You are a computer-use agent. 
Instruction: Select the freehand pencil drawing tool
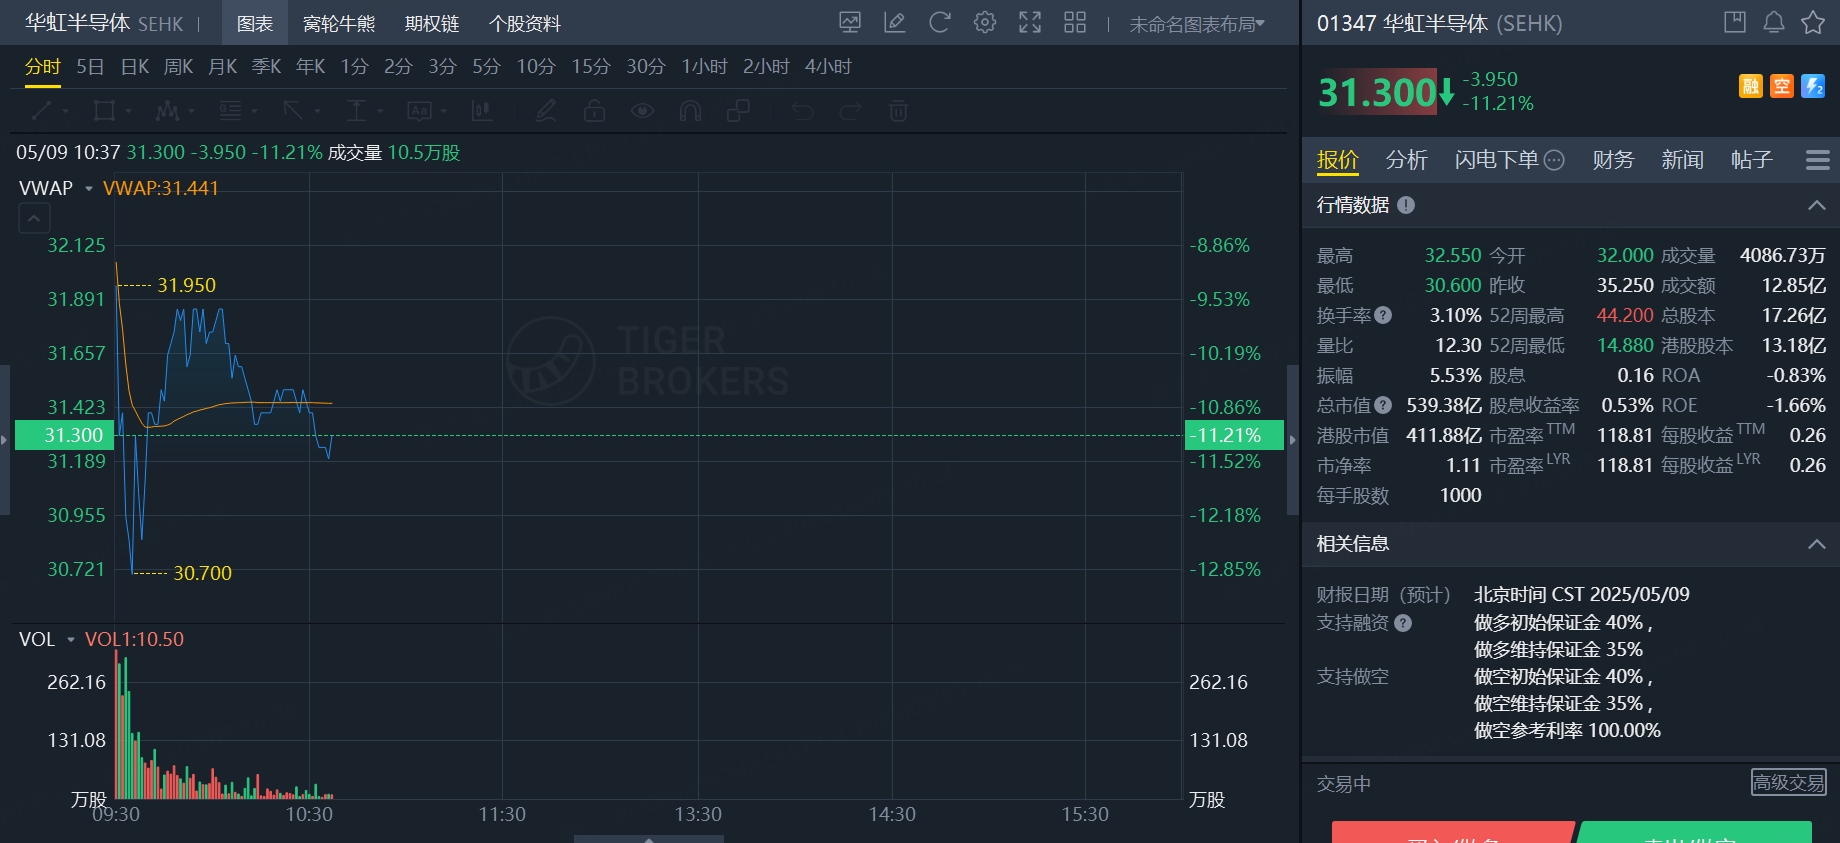tap(546, 111)
